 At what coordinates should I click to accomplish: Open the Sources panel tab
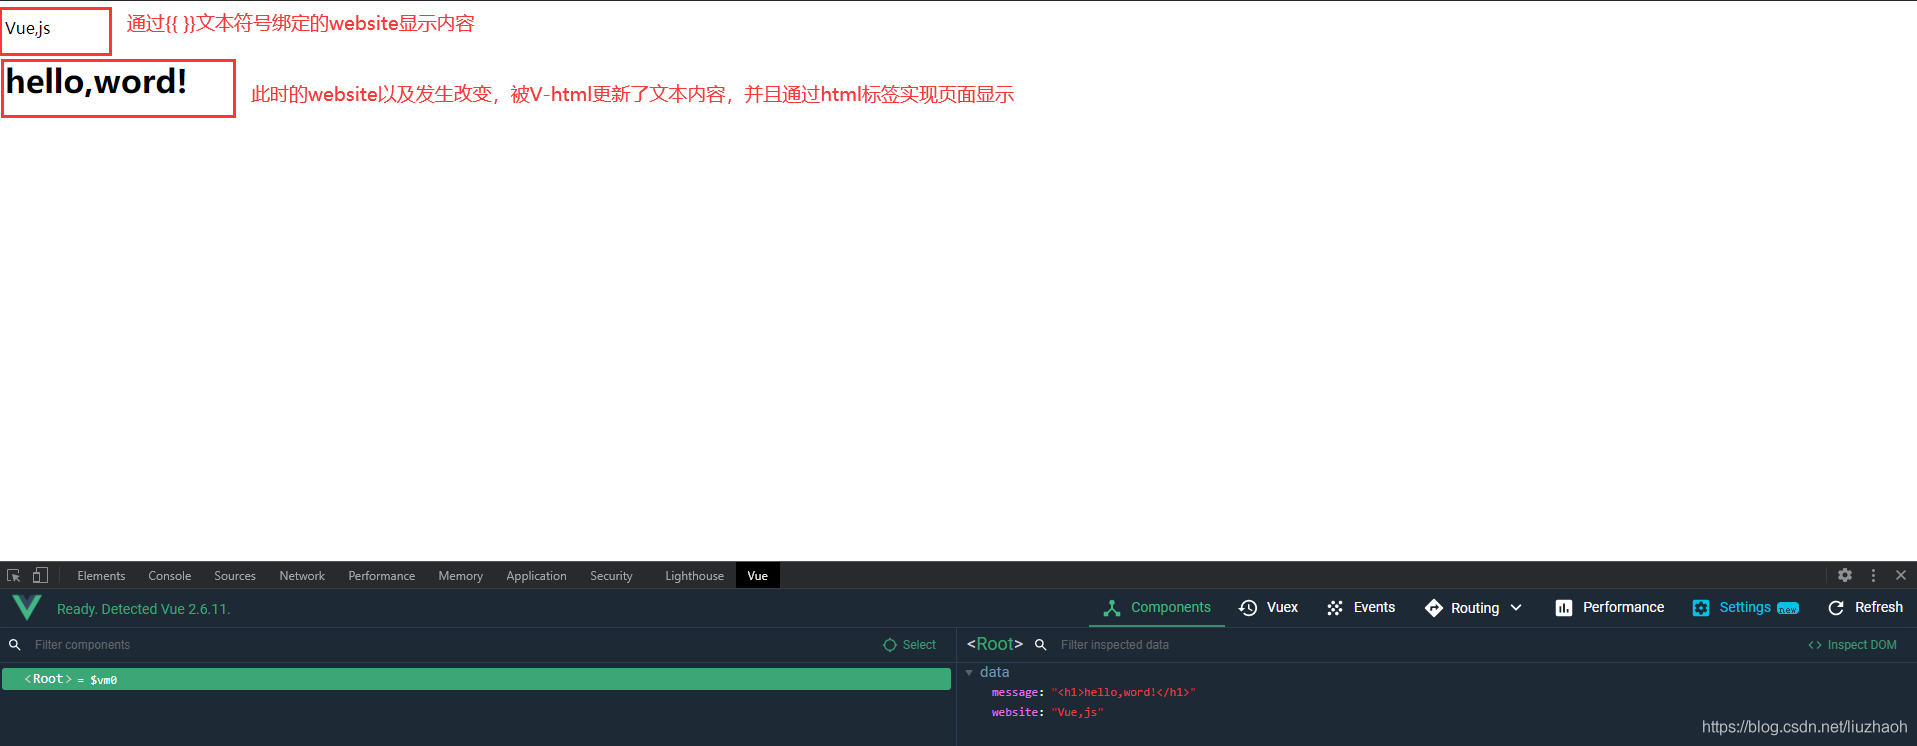coord(235,576)
